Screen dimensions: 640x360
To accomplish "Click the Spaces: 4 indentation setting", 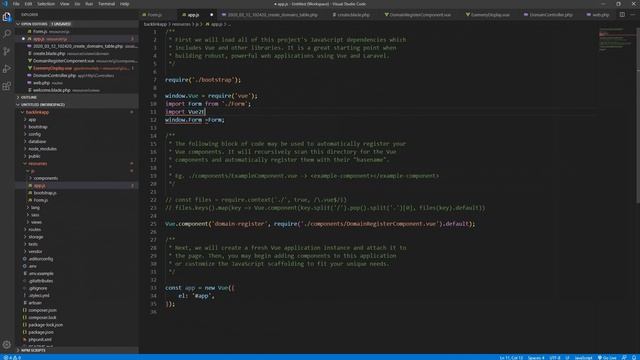I will [536, 358].
